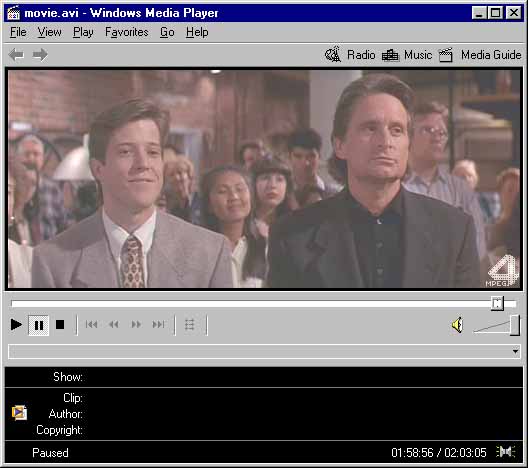The width and height of the screenshot is (528, 468).
Task: Click the fast forward icon
Action: [136, 325]
